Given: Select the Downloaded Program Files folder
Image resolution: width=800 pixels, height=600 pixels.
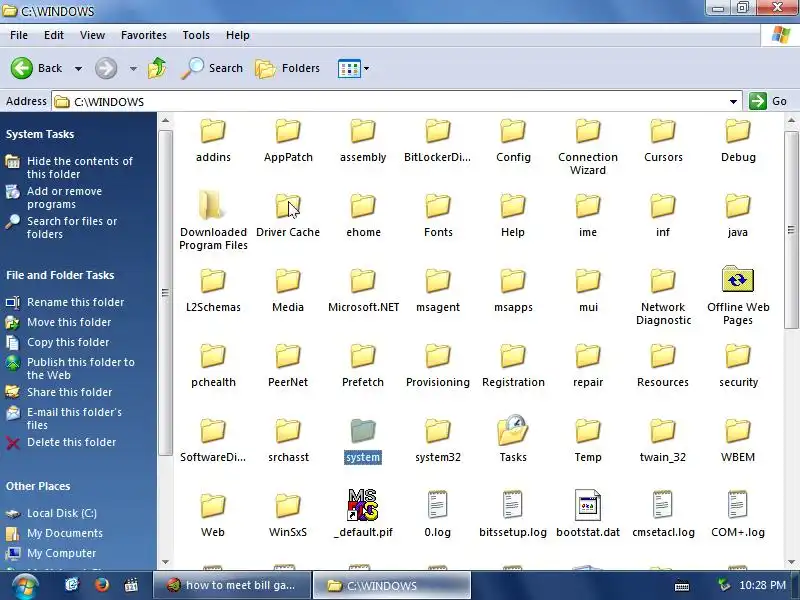Looking at the screenshot, I should click(213, 221).
